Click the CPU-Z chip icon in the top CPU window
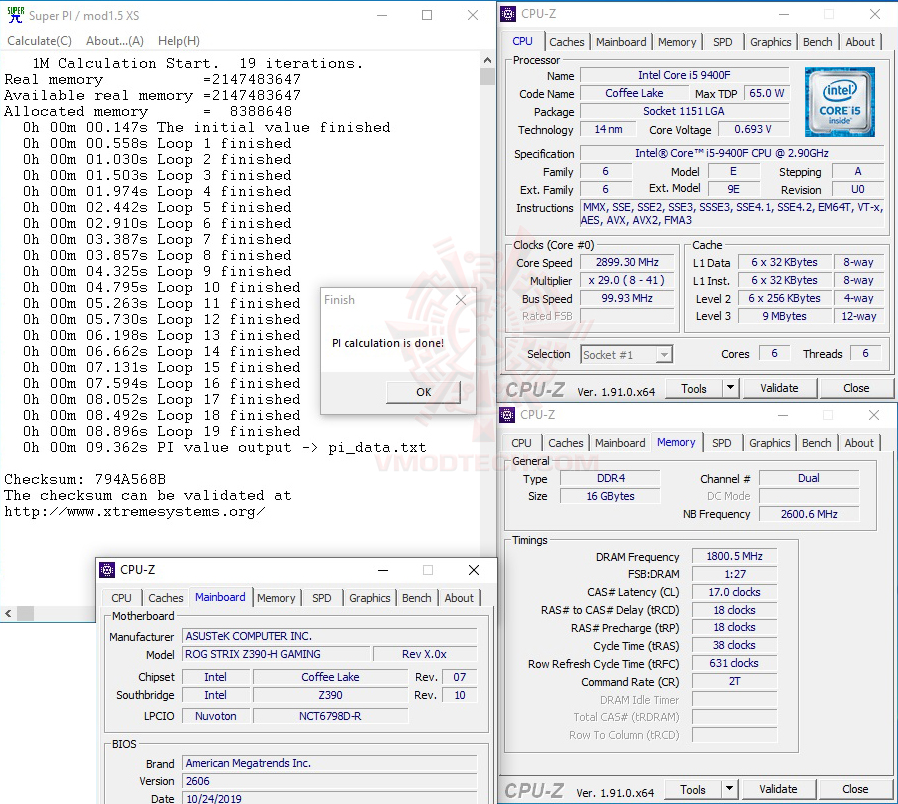Screen dimensions: 898x804 coord(508,14)
